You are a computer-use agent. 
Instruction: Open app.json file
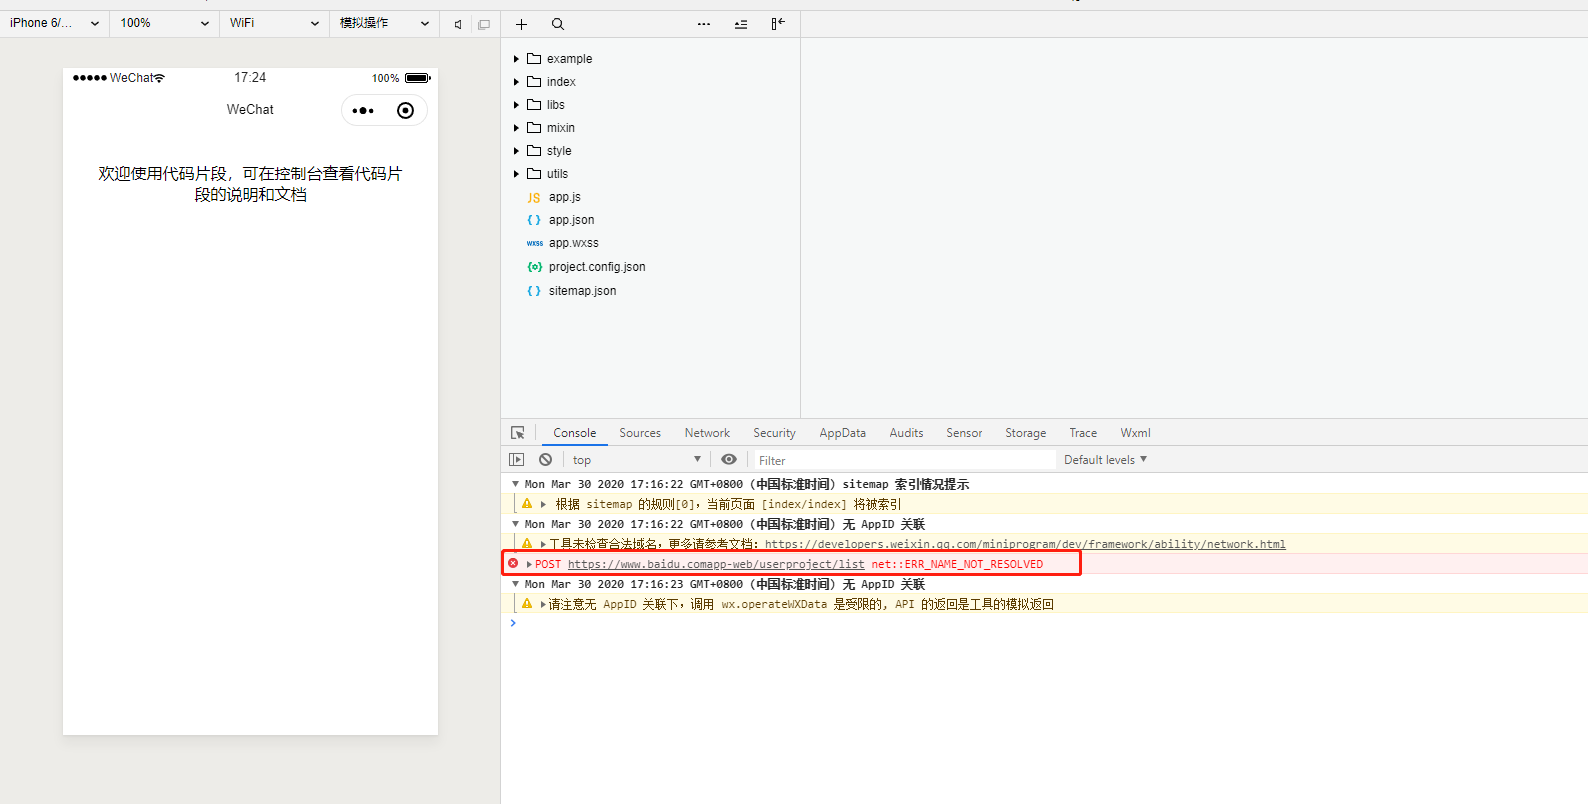(560, 220)
